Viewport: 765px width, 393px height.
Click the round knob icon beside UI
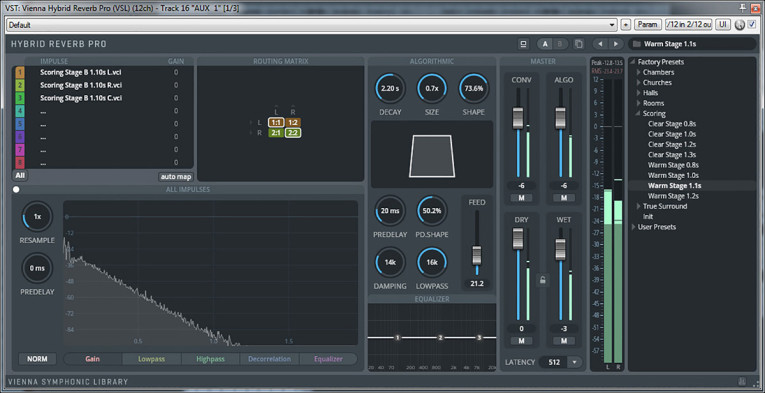[x=740, y=25]
